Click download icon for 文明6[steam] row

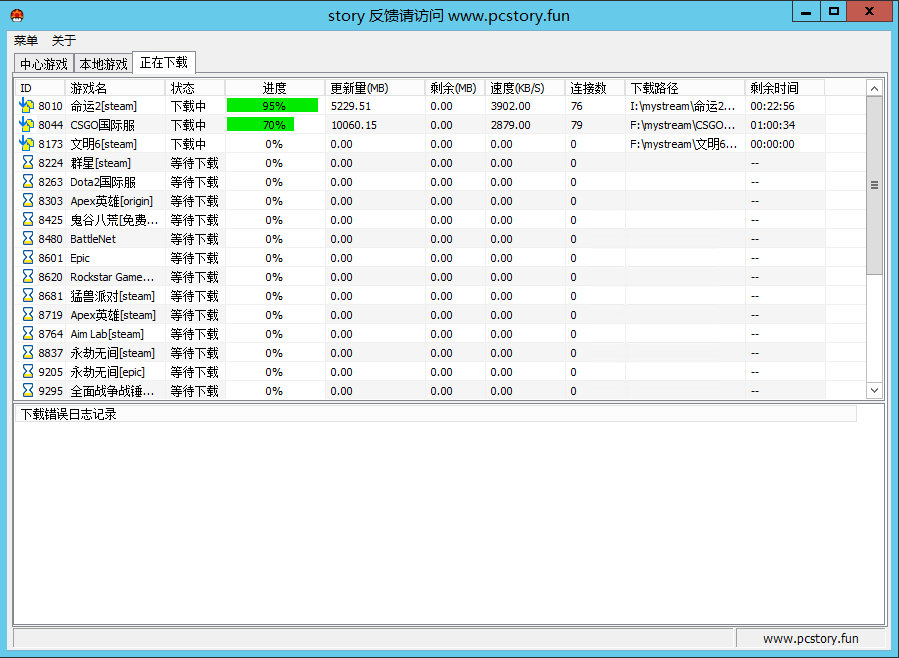[26, 143]
